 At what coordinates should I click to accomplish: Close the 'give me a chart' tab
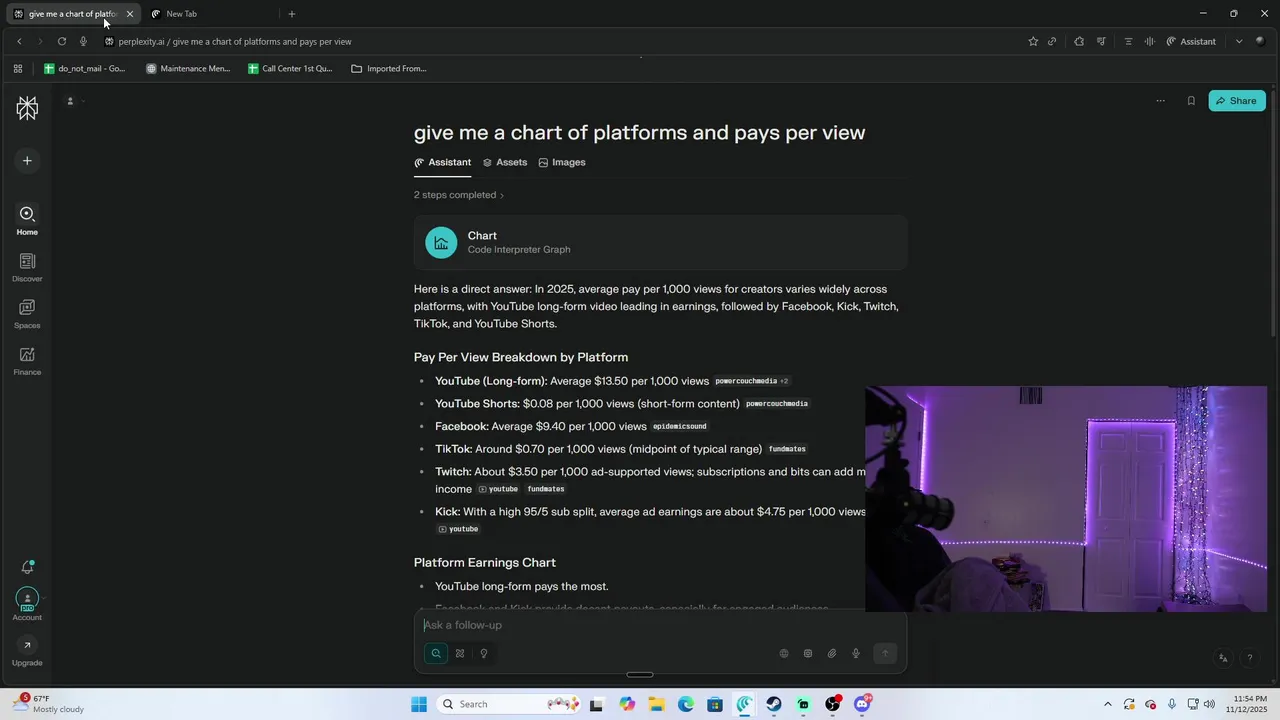(129, 14)
